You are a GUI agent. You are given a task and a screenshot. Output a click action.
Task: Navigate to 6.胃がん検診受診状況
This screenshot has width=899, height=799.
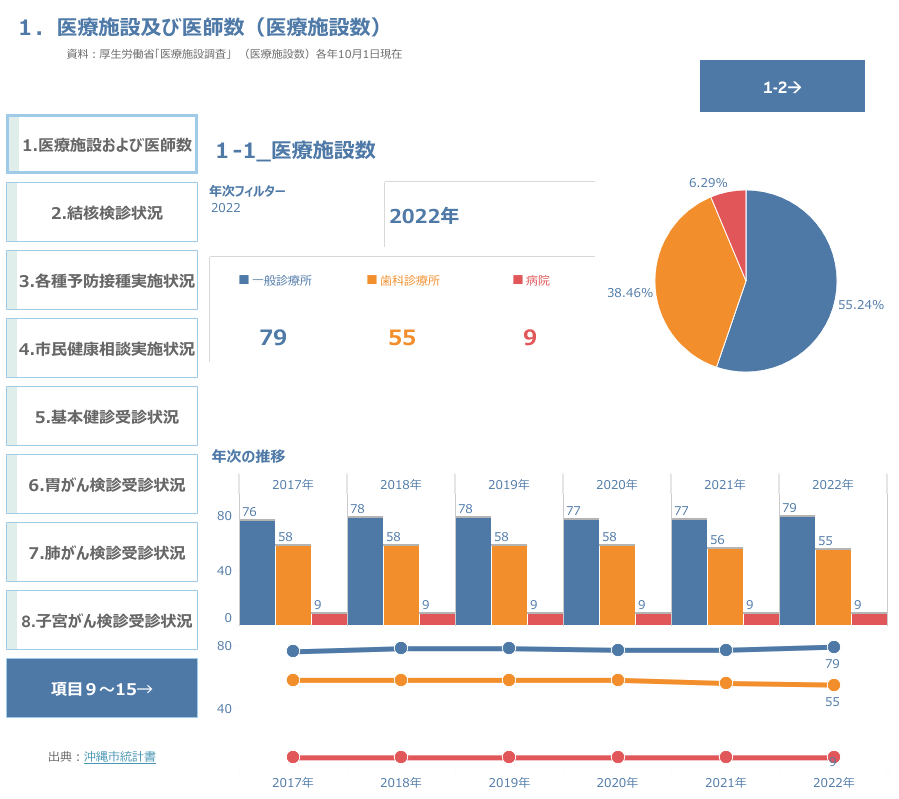pyautogui.click(x=102, y=485)
